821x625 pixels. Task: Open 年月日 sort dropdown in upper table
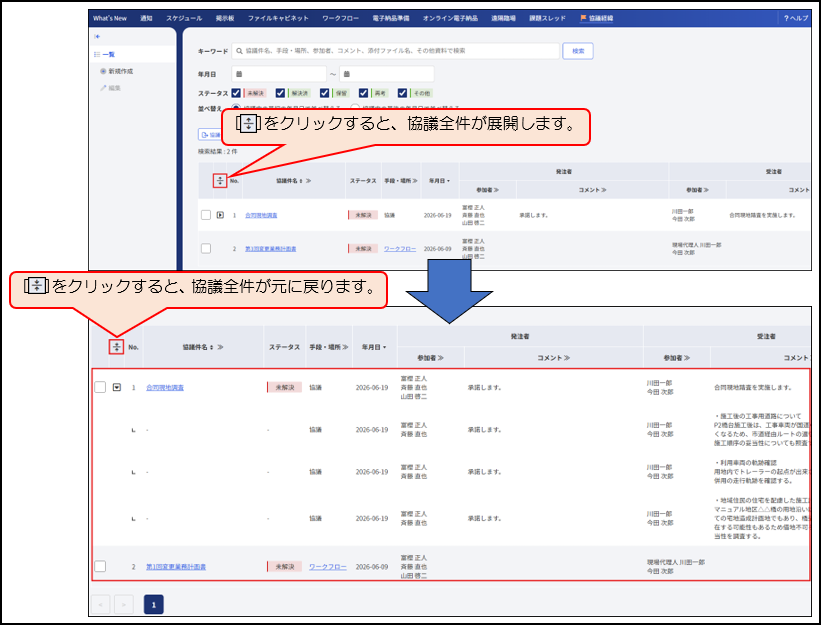point(449,181)
